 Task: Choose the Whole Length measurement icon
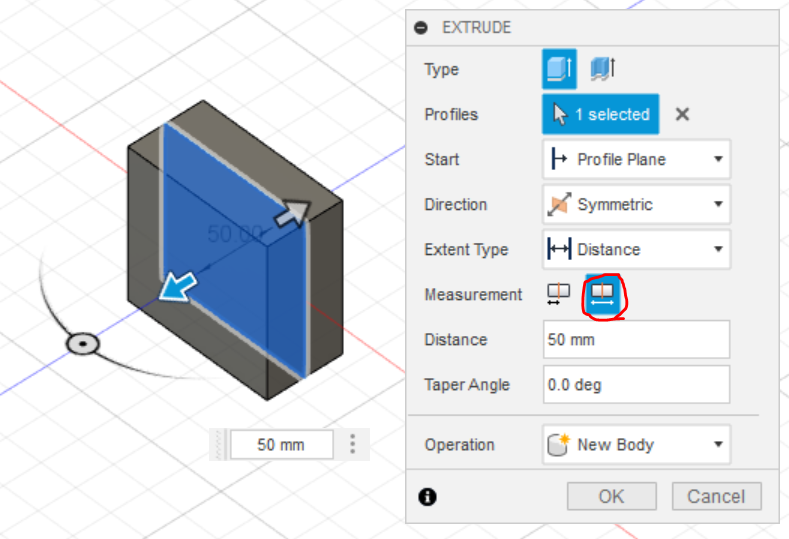[x=602, y=294]
